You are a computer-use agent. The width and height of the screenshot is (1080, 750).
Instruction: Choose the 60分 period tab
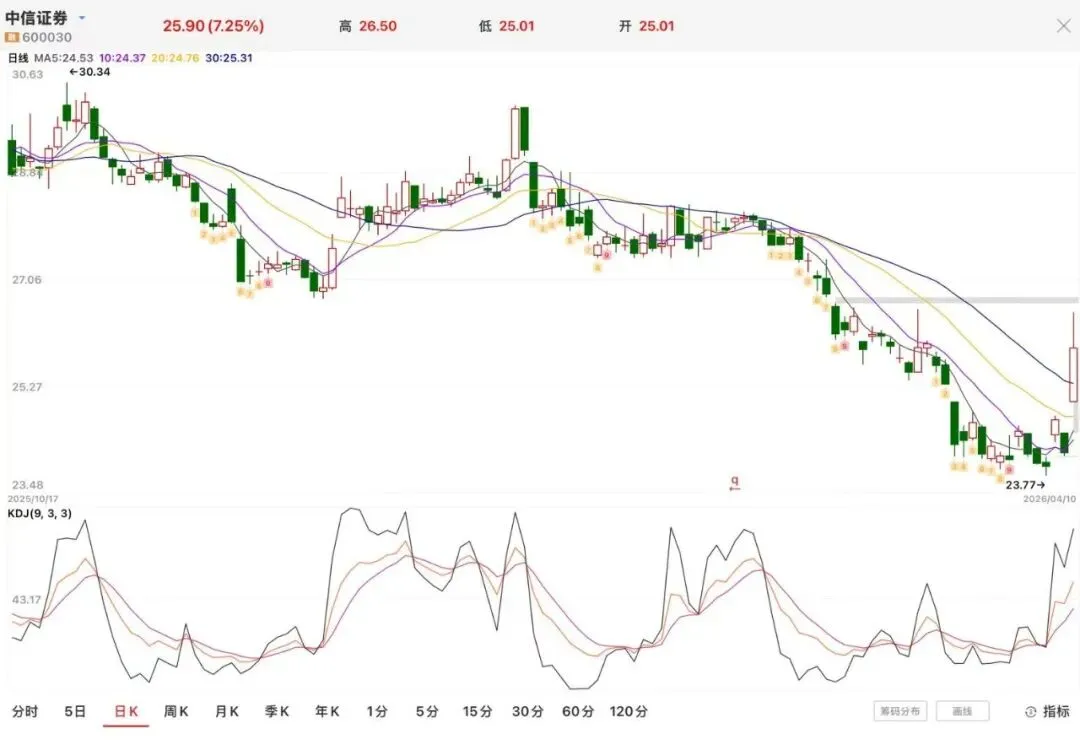click(x=578, y=711)
